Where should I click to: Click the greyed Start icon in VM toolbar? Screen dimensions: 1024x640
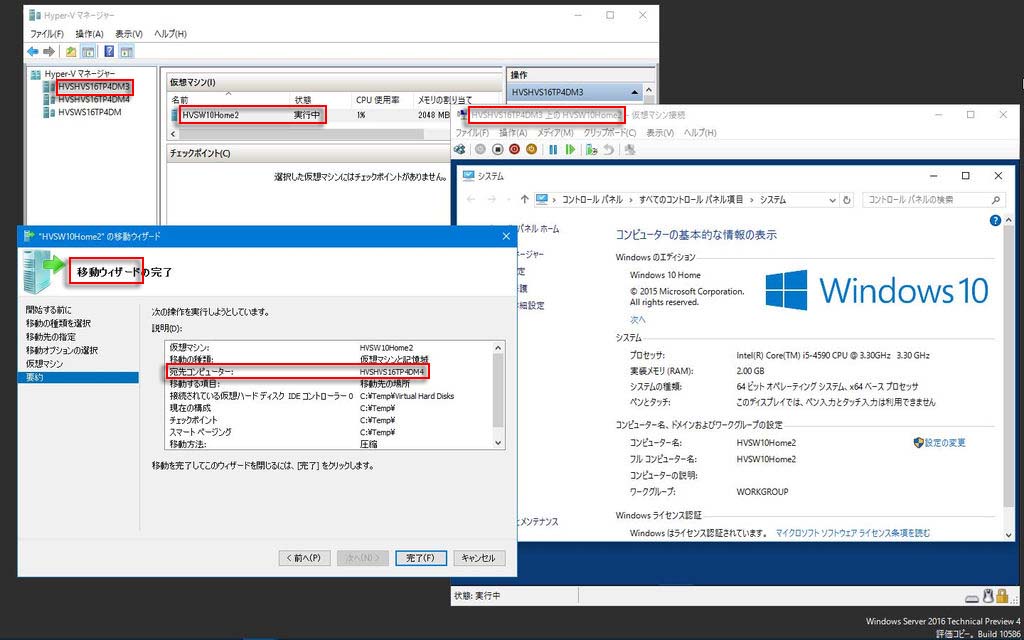480,150
